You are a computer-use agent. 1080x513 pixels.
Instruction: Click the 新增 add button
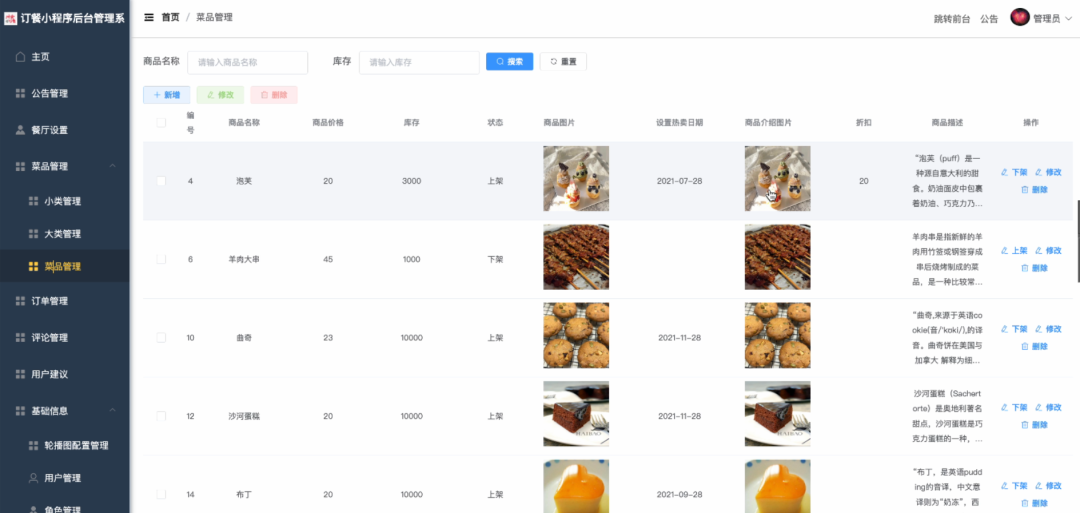(x=167, y=95)
